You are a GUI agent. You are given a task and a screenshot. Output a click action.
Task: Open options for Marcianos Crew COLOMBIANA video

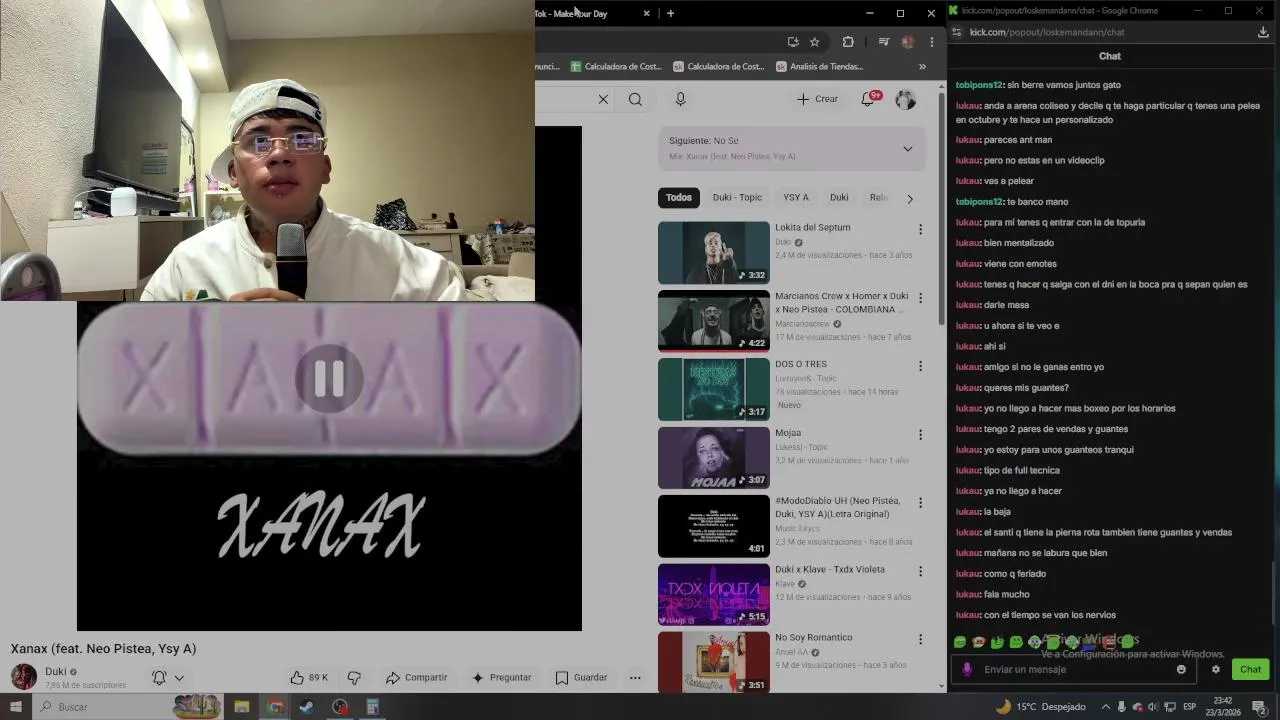(x=920, y=298)
